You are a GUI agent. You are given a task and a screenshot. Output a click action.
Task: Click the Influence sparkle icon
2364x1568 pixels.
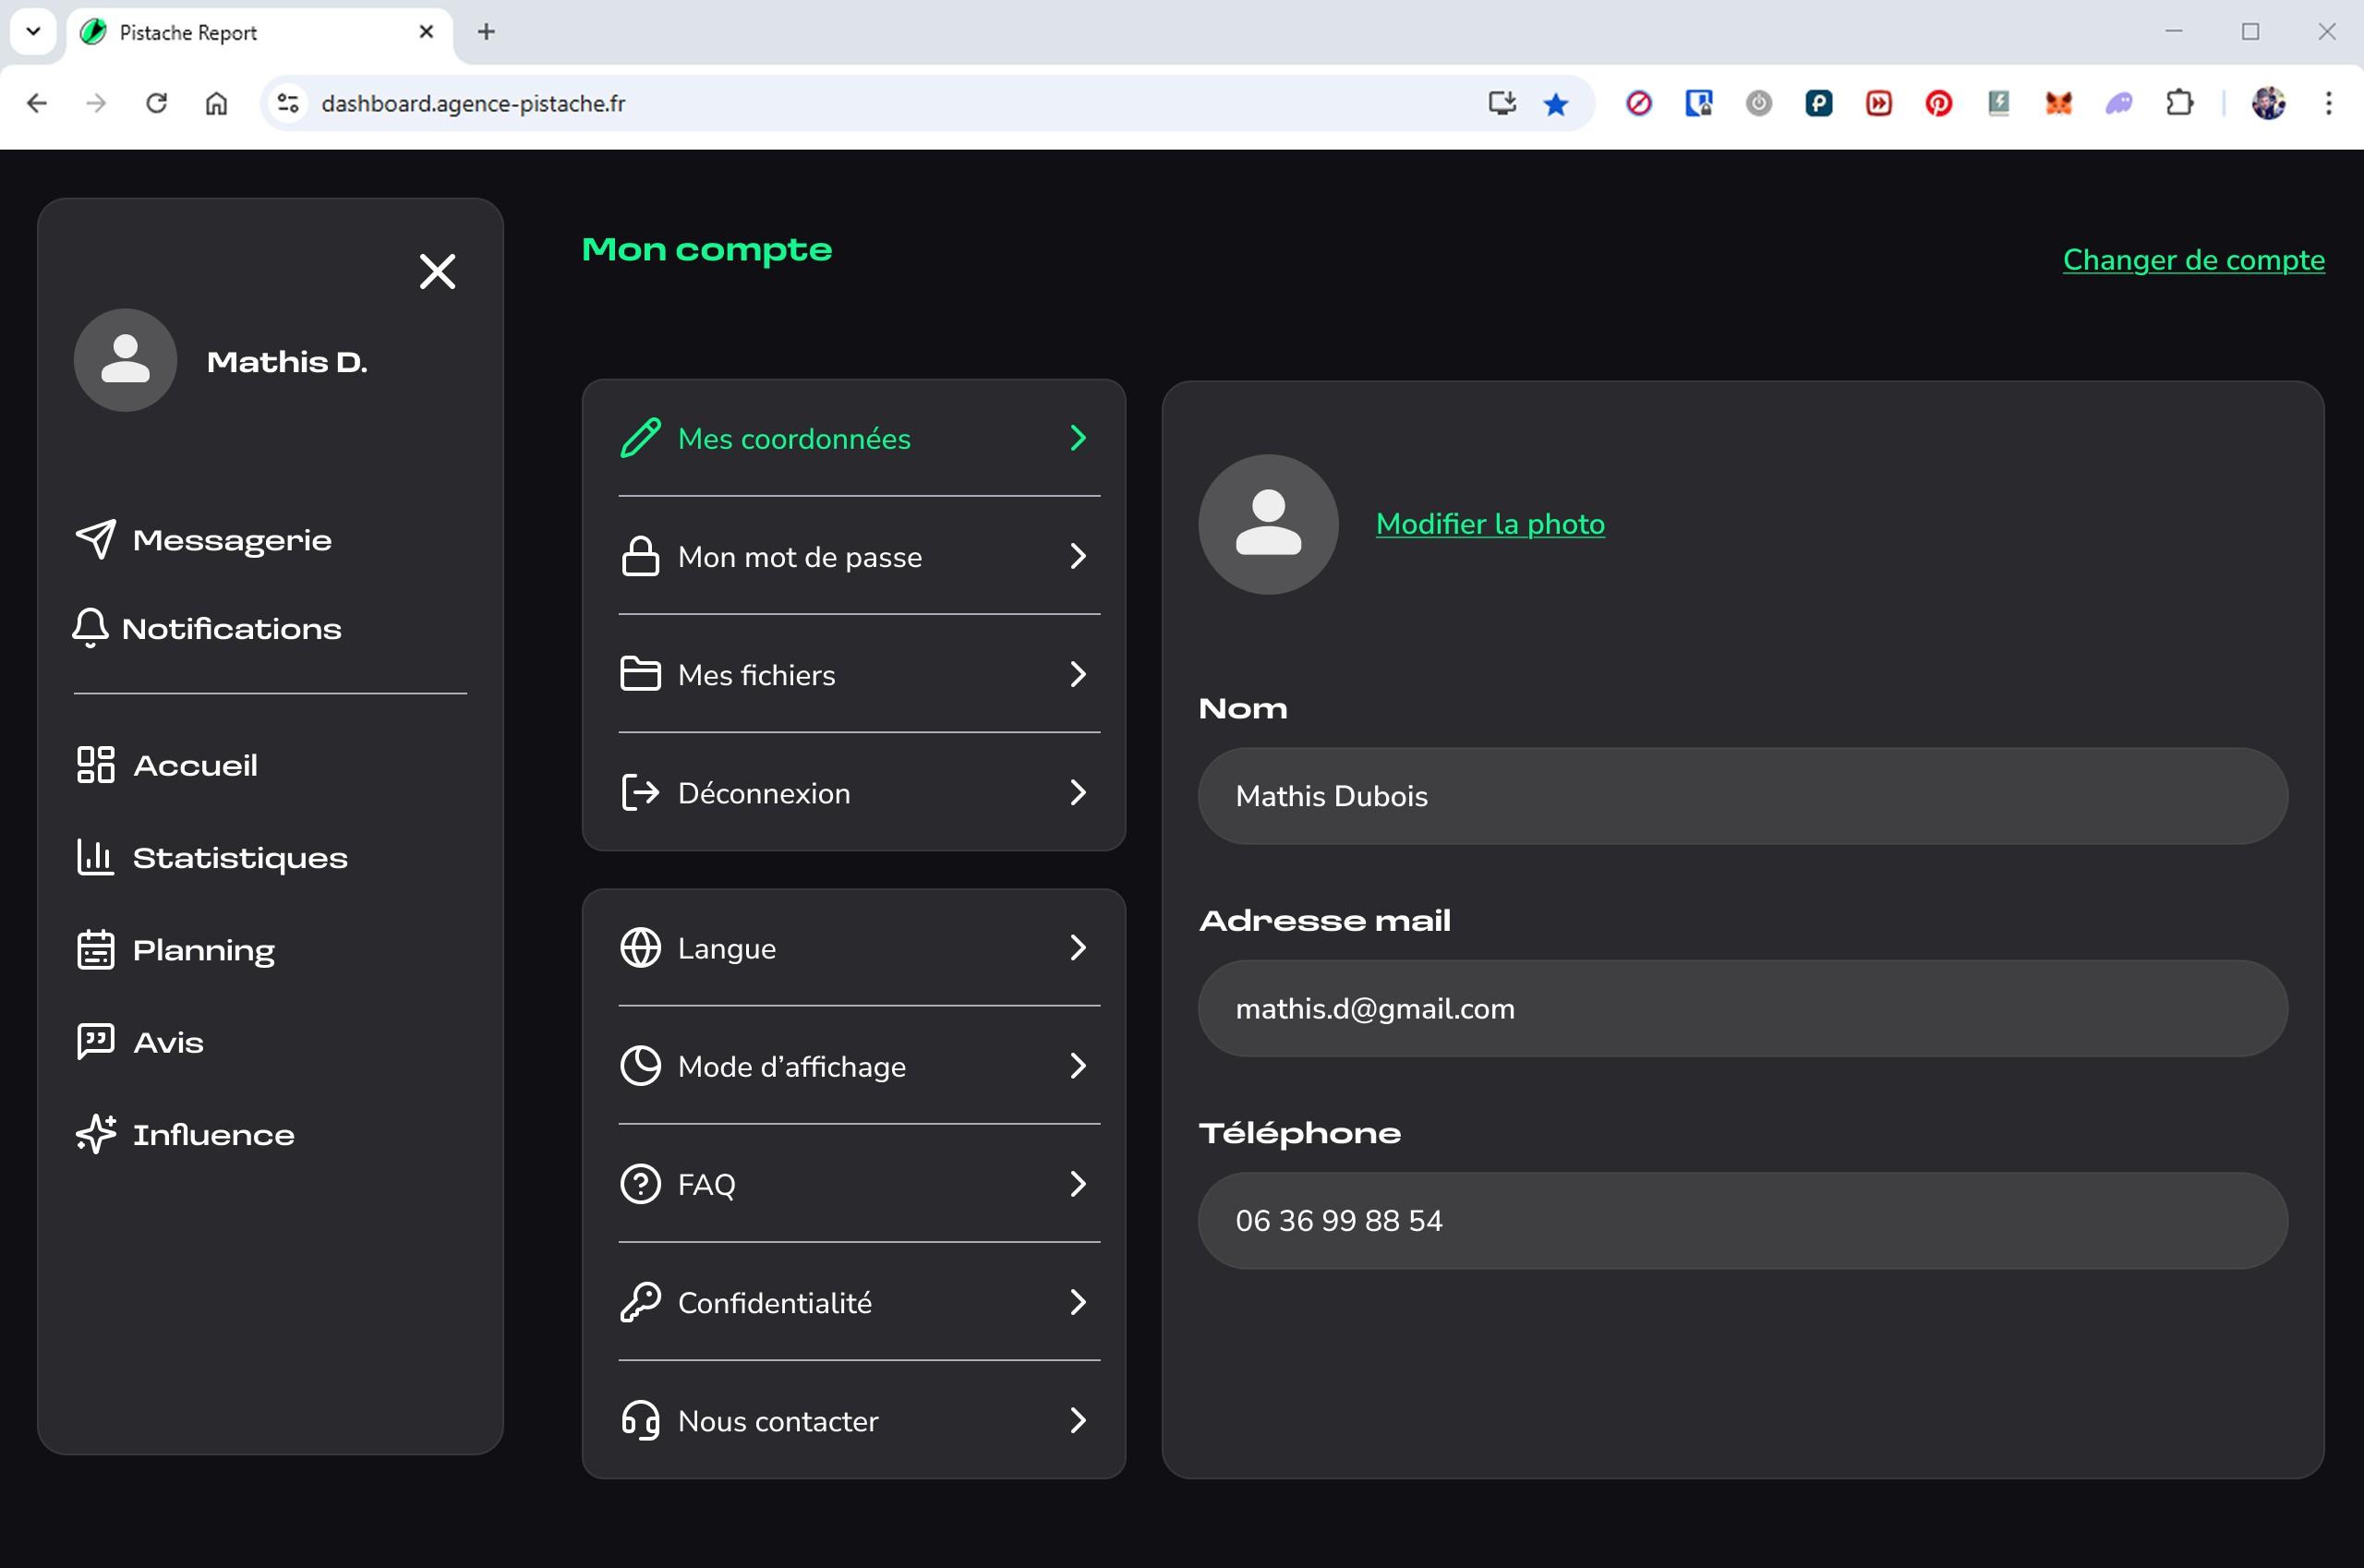[96, 1133]
